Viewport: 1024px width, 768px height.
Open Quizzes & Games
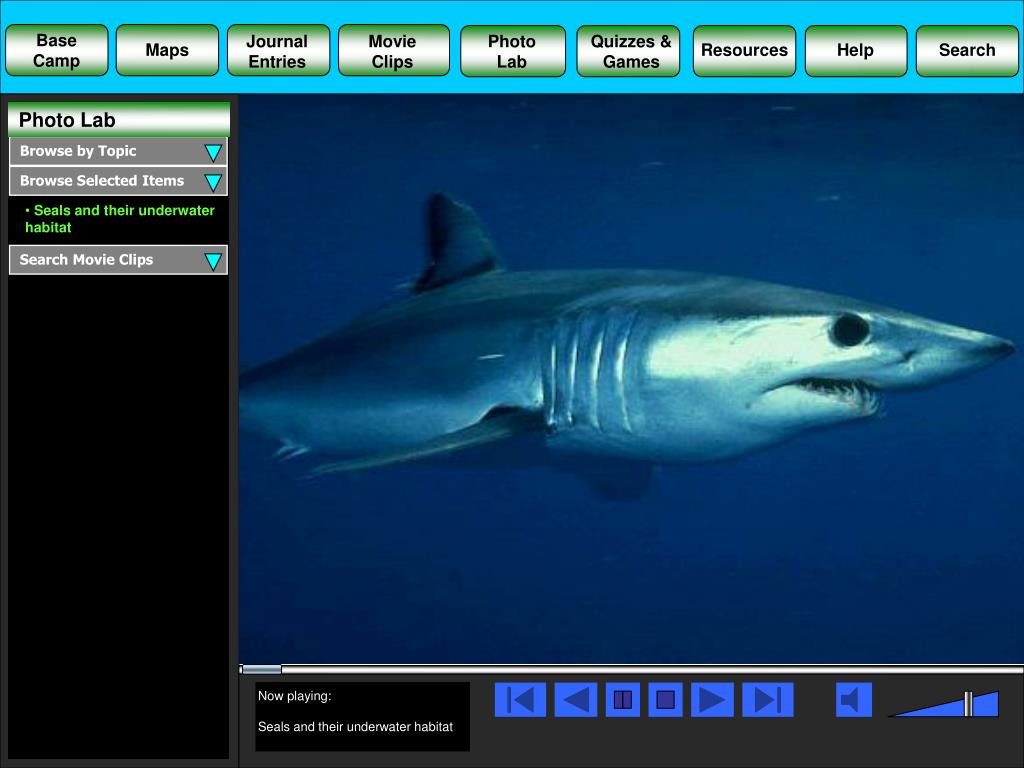click(x=628, y=51)
